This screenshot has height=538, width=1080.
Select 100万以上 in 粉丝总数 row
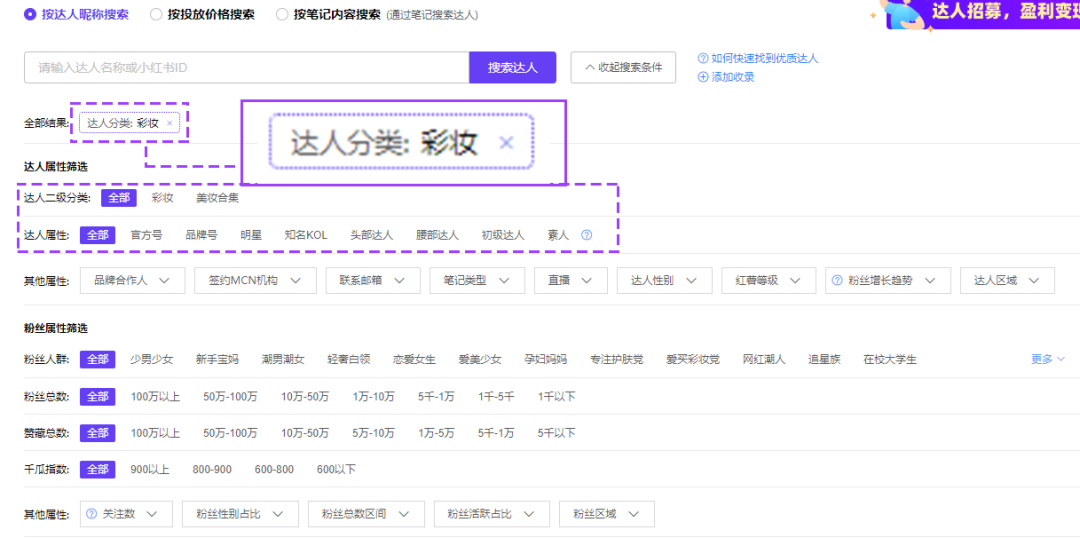point(155,397)
